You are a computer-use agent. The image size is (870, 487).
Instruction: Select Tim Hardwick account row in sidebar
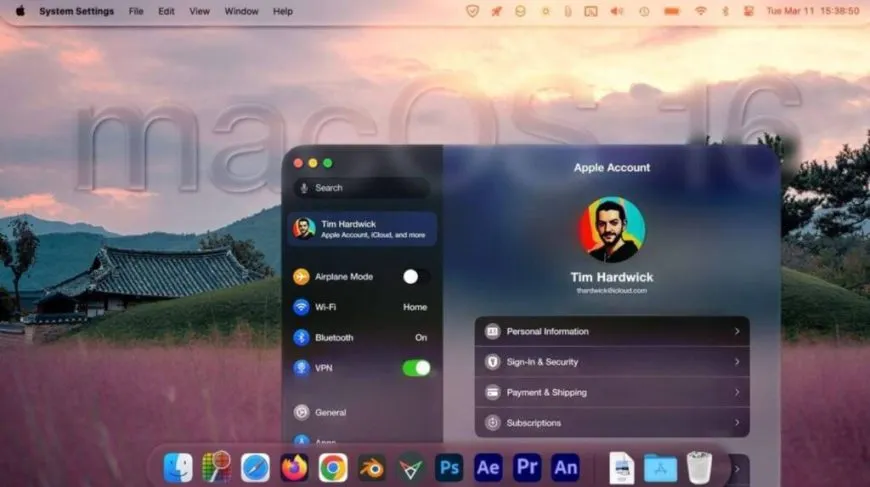362,229
